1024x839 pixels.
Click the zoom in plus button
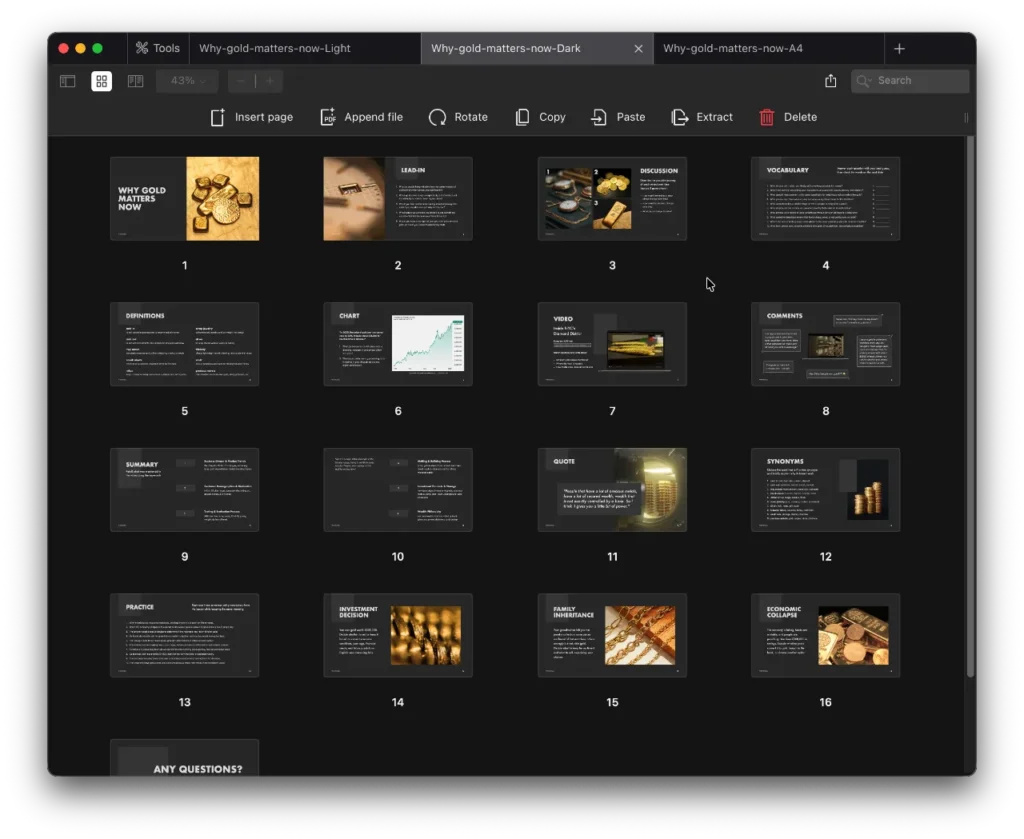(271, 80)
